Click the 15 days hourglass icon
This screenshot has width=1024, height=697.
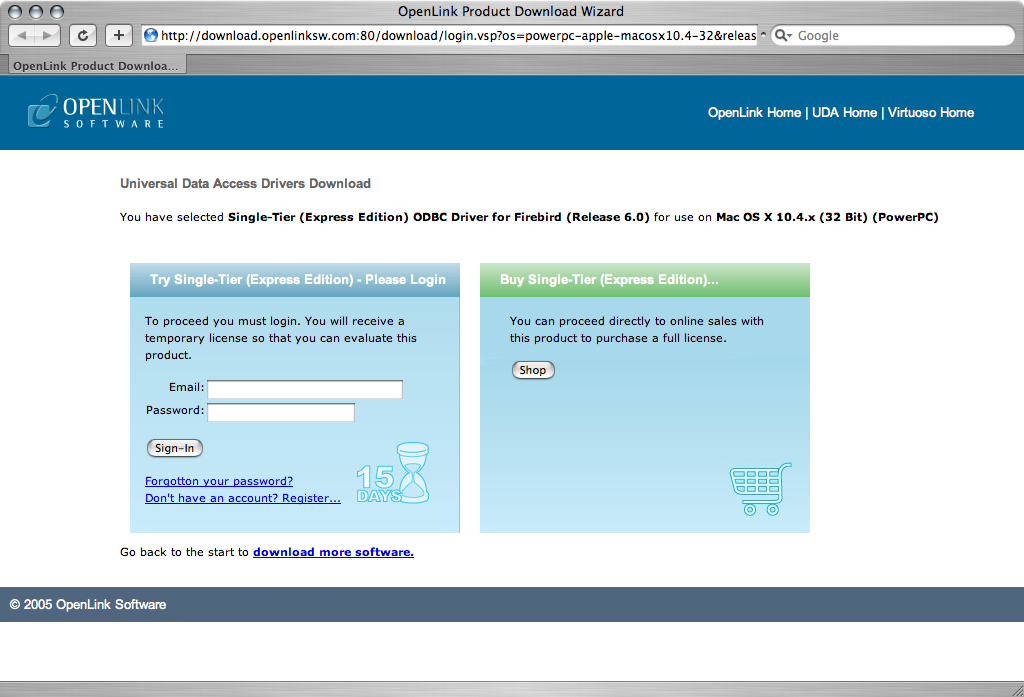click(x=394, y=473)
